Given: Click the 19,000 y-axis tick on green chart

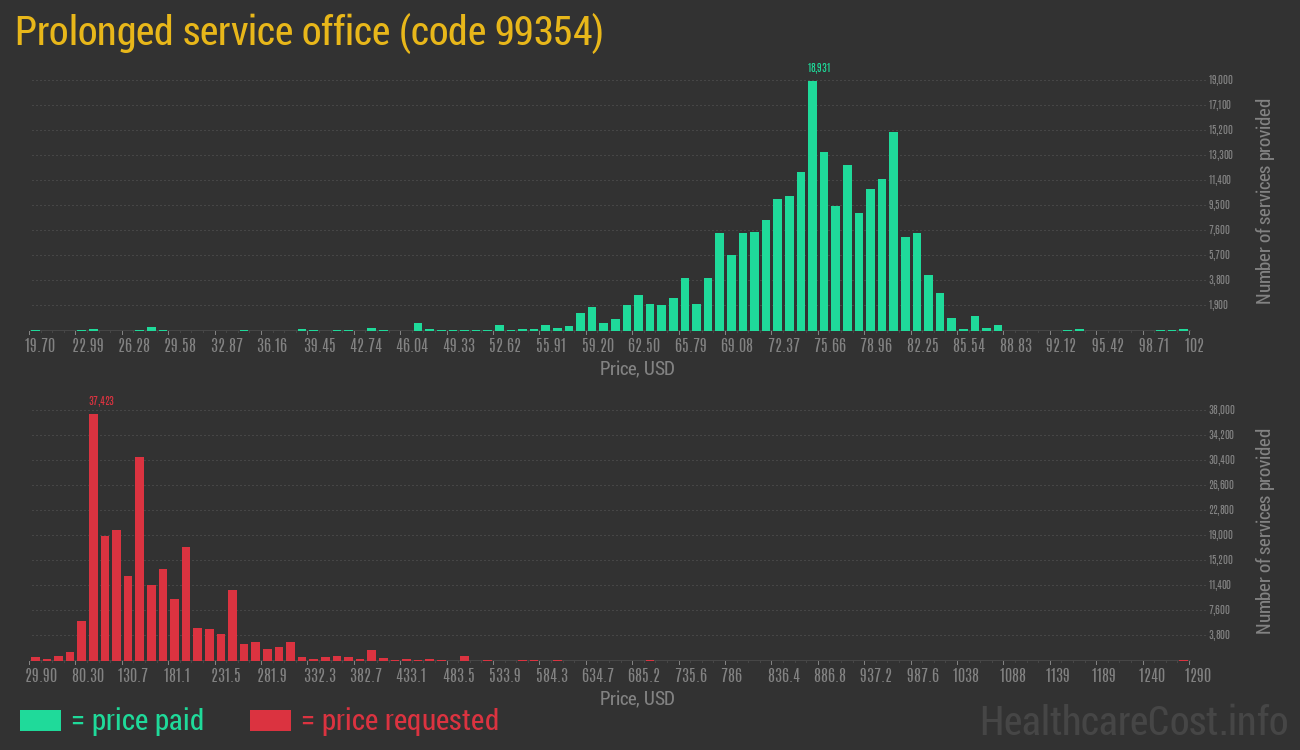Looking at the screenshot, I should (1220, 80).
